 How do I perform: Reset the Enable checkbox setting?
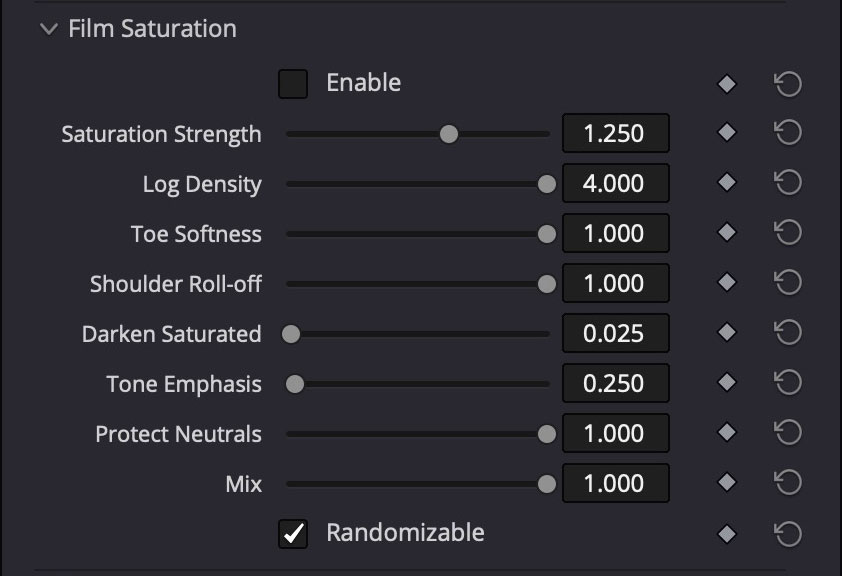(788, 84)
